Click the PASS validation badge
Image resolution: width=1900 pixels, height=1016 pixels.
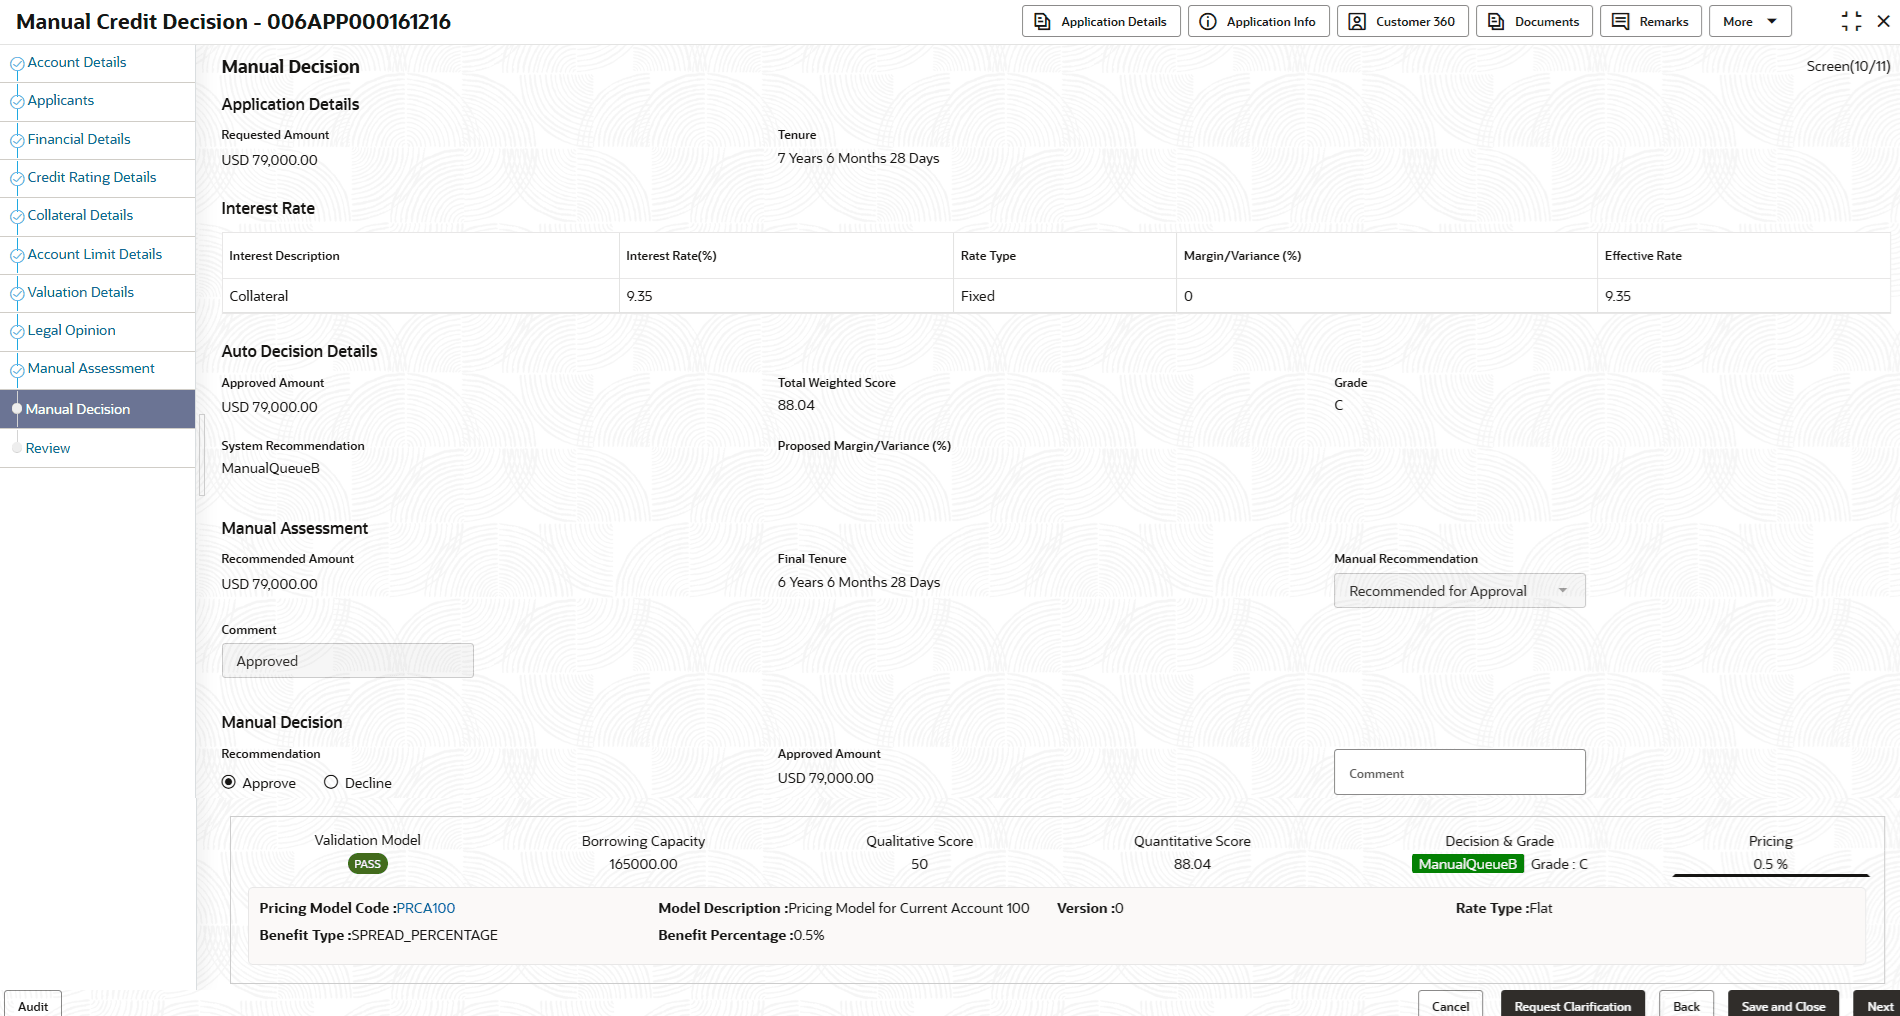click(x=368, y=864)
